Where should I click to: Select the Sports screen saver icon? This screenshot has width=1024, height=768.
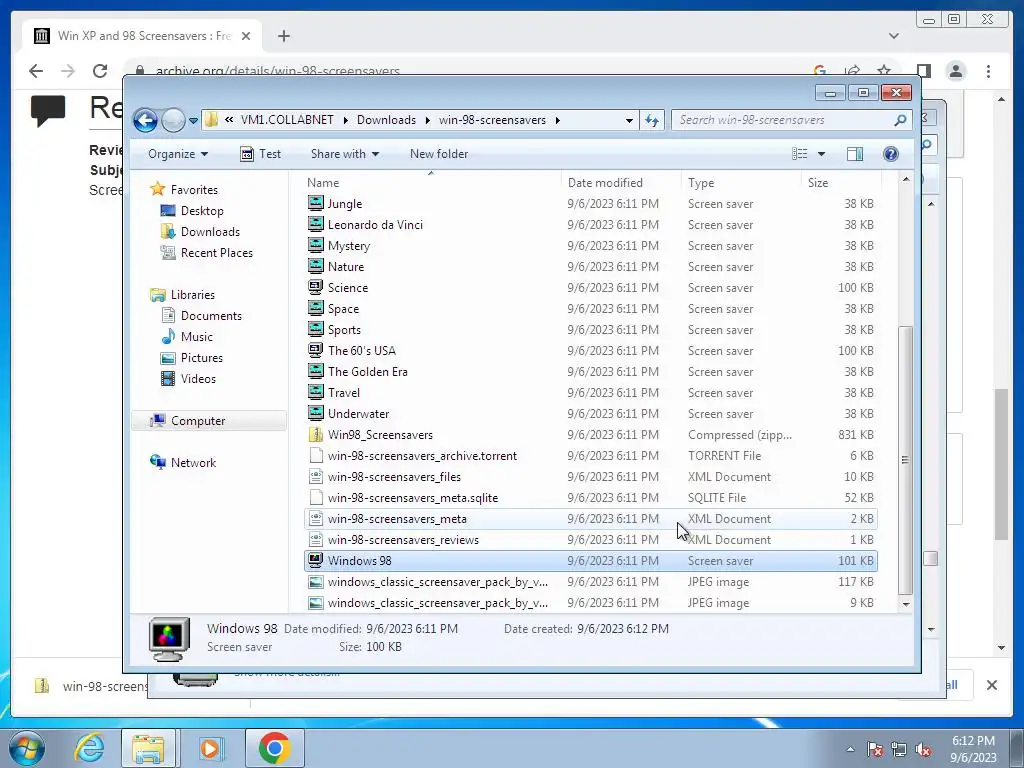(x=315, y=330)
